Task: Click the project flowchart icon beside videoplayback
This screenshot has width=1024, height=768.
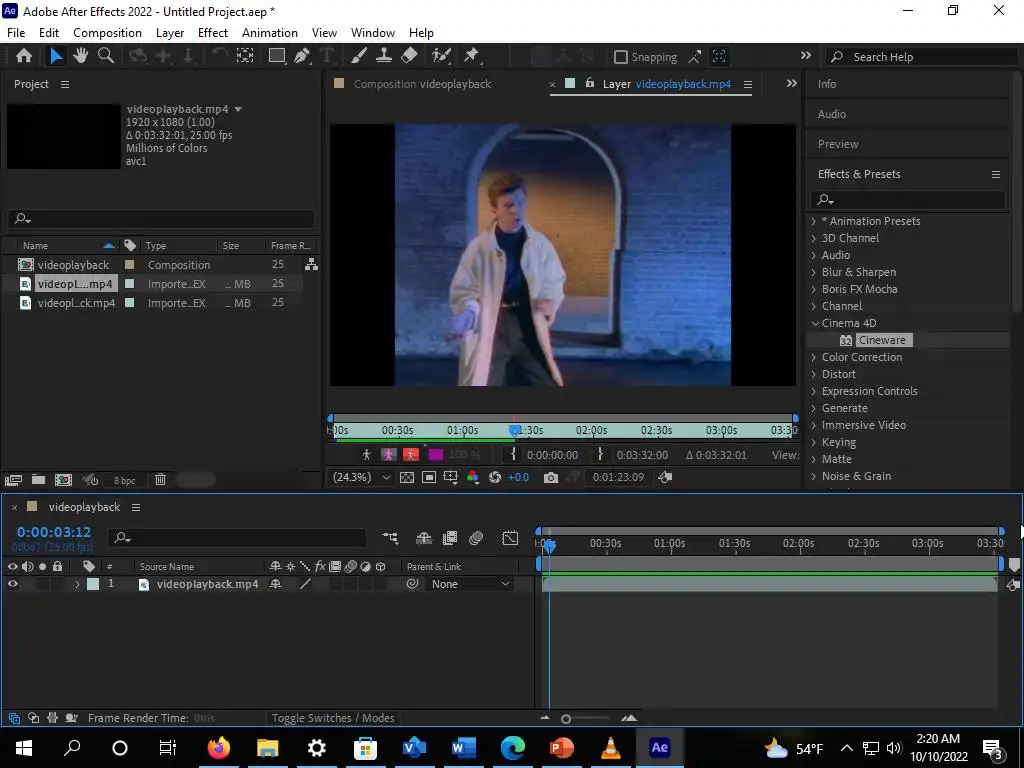Action: [312, 264]
